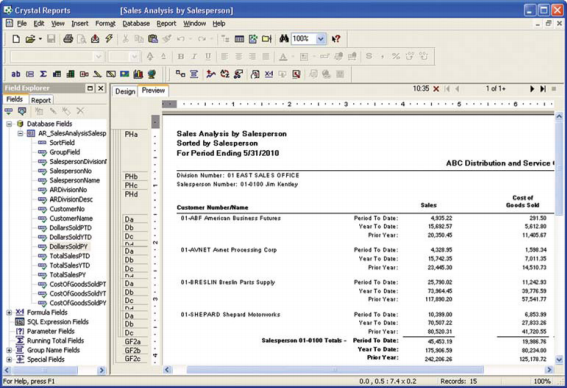567x388 pixels.
Task: Select the Insert Text Object 'ab' icon
Action: coord(16,74)
